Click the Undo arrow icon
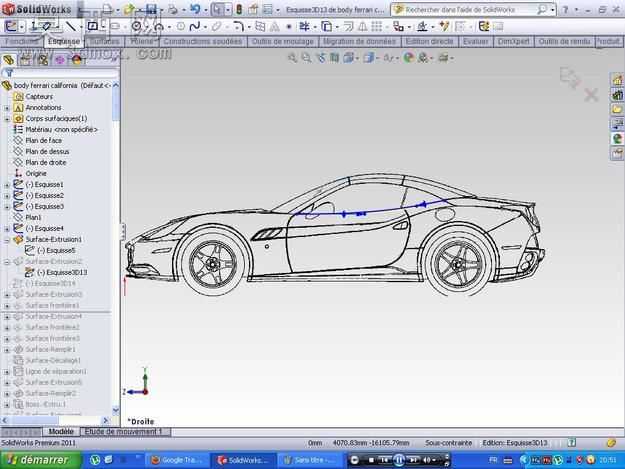The height and width of the screenshot is (469, 625). 195,9
